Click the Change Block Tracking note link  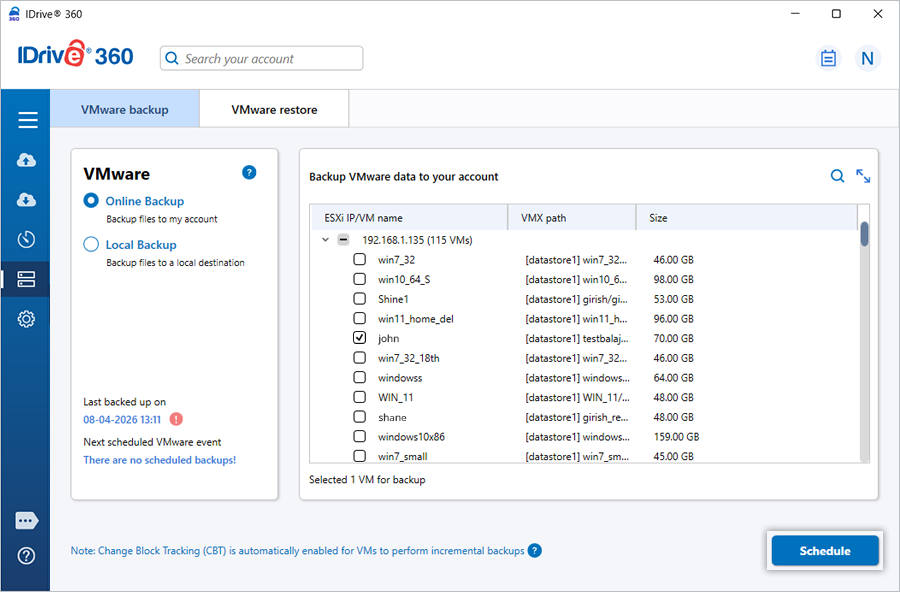(x=297, y=551)
